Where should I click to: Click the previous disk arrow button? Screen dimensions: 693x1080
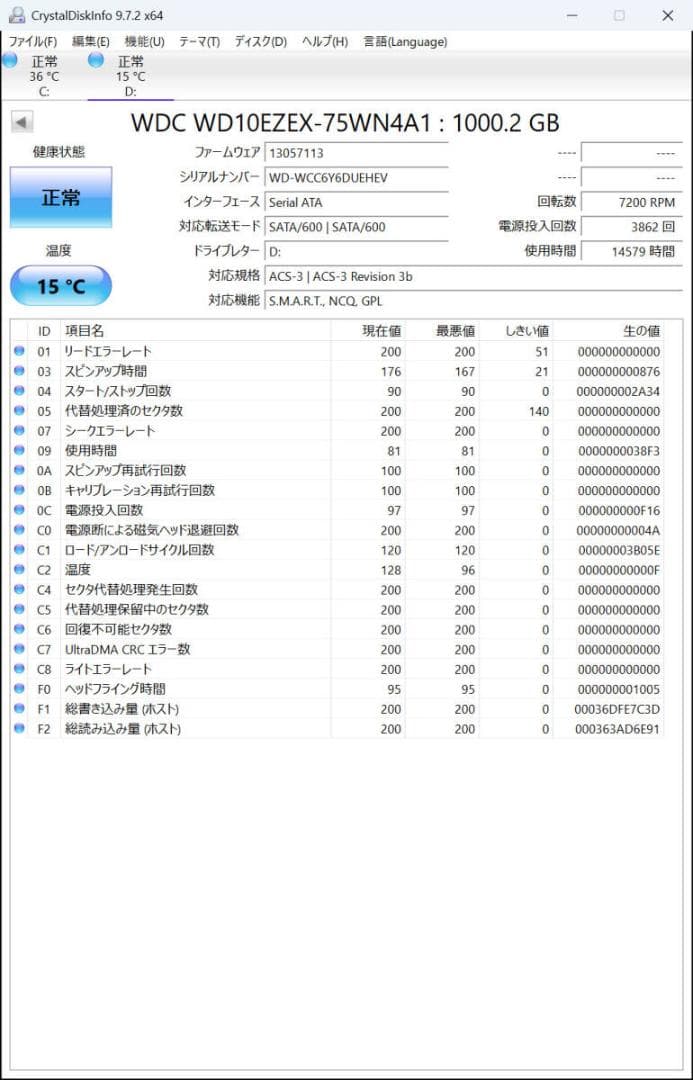[x=21, y=123]
